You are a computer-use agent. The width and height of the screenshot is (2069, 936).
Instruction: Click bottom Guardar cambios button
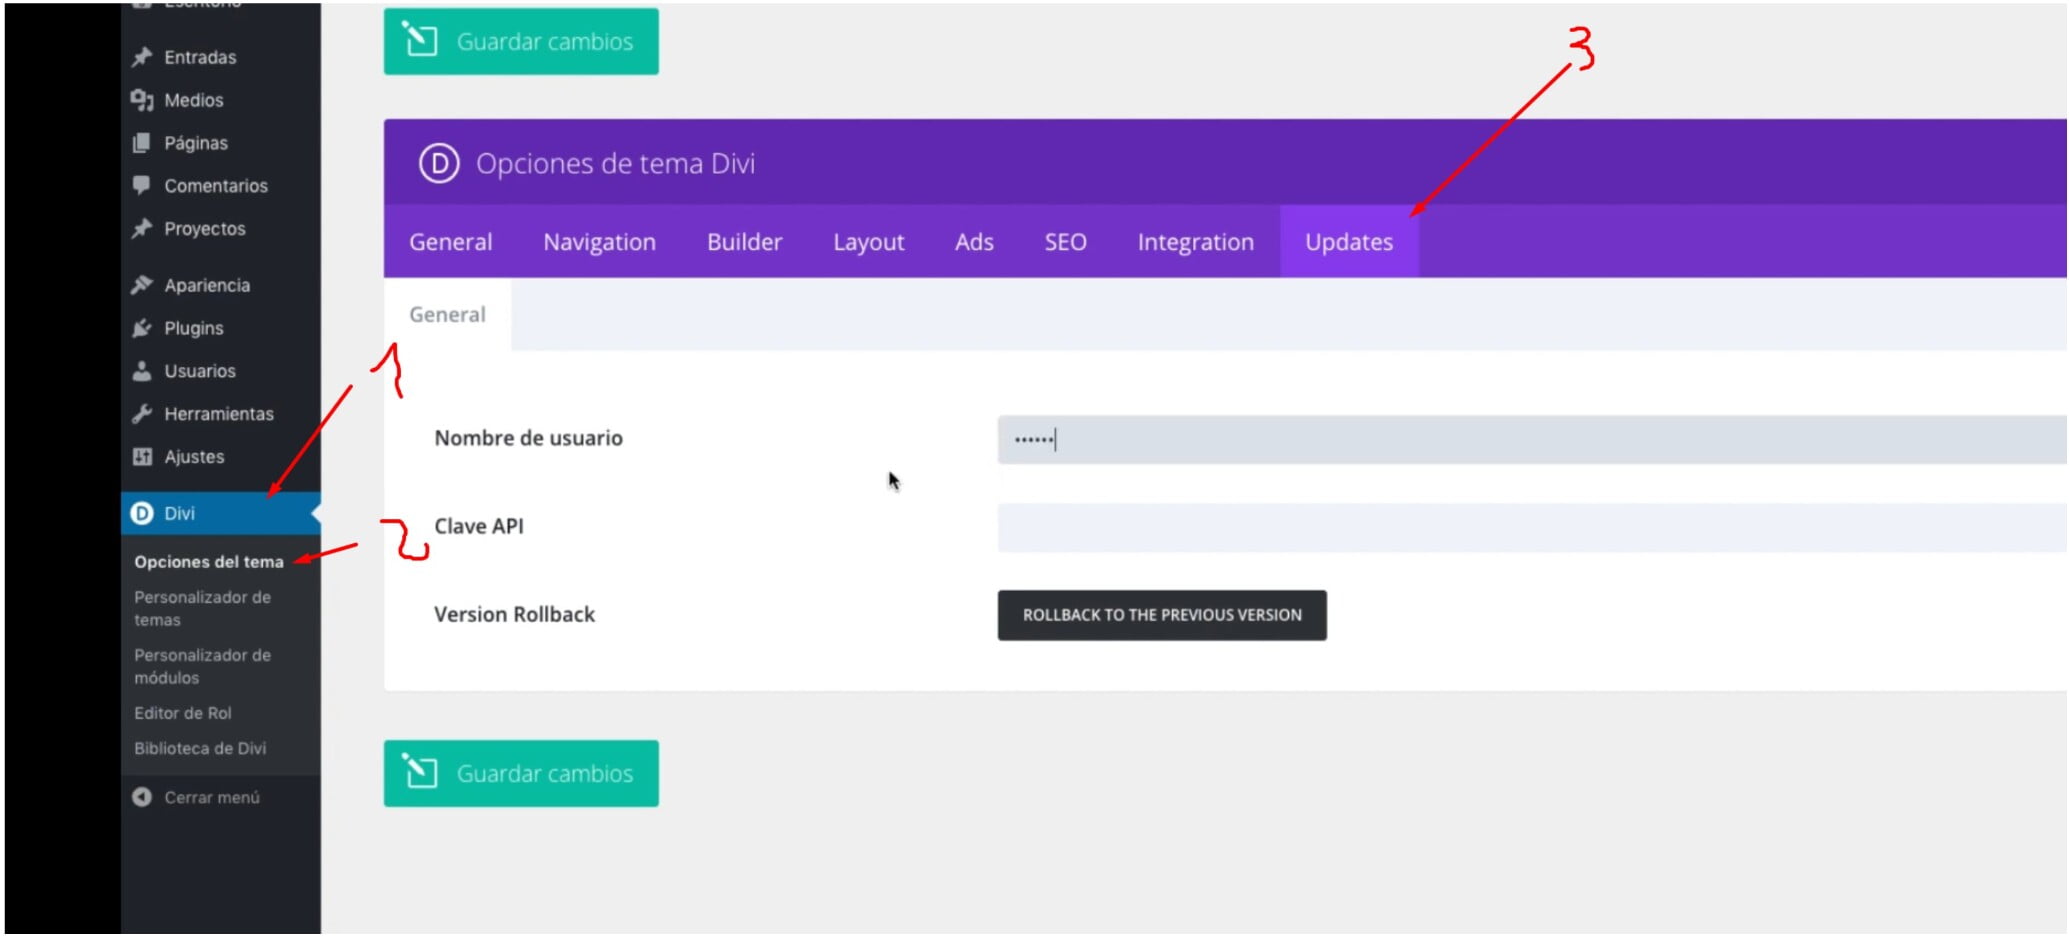[521, 773]
